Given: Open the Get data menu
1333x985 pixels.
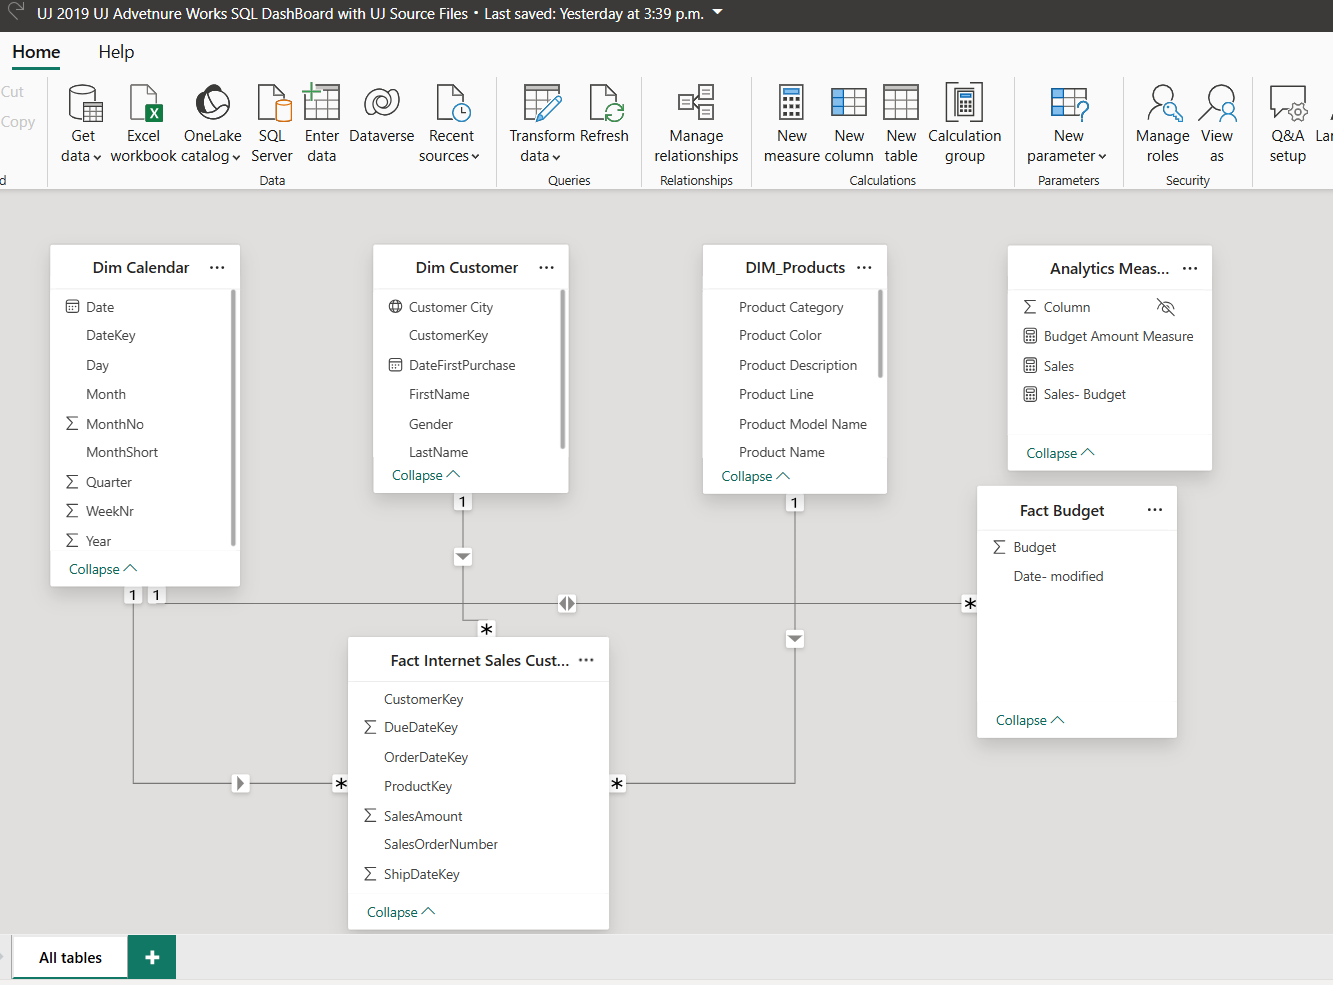Looking at the screenshot, I should click(83, 124).
